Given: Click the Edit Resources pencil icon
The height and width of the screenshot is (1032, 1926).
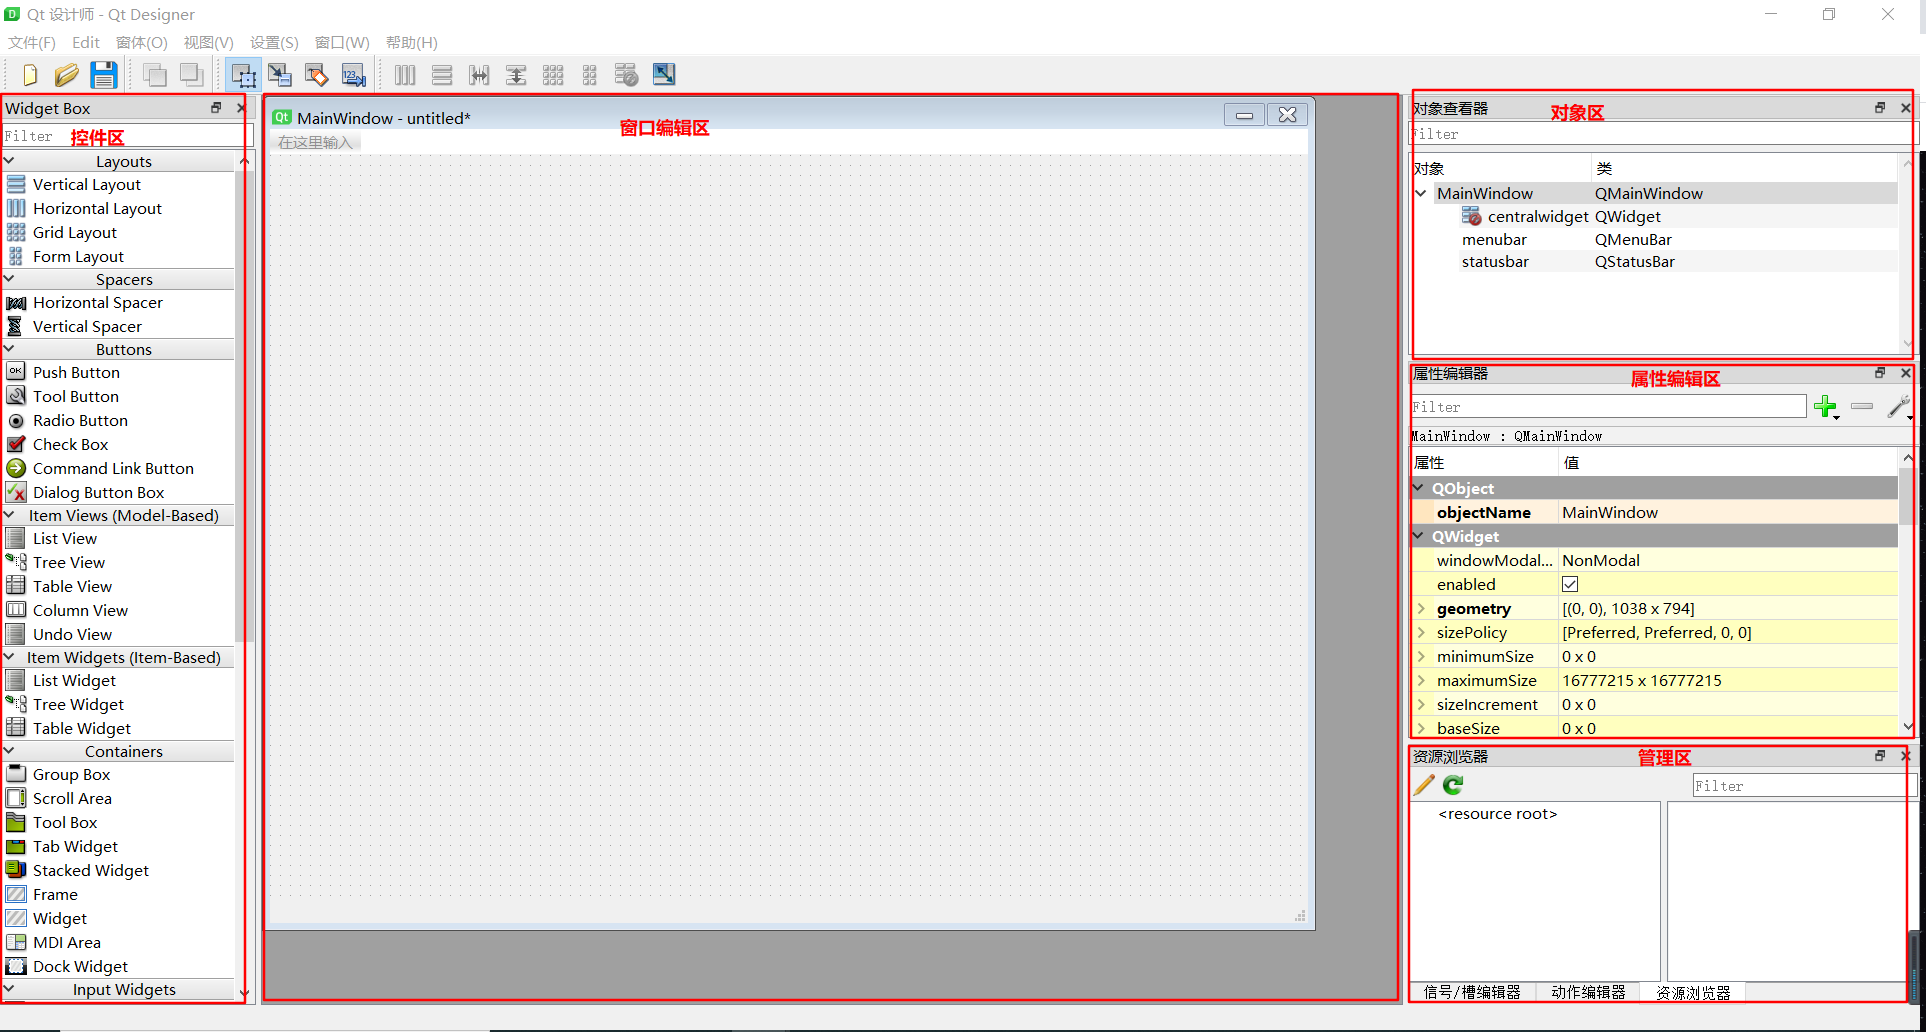Looking at the screenshot, I should tap(1422, 785).
